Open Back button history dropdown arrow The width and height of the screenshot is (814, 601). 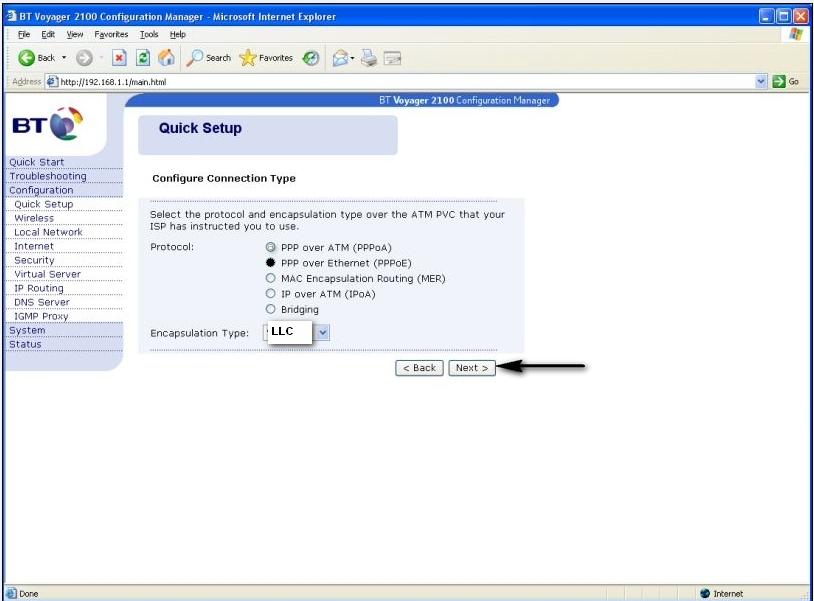tap(64, 58)
